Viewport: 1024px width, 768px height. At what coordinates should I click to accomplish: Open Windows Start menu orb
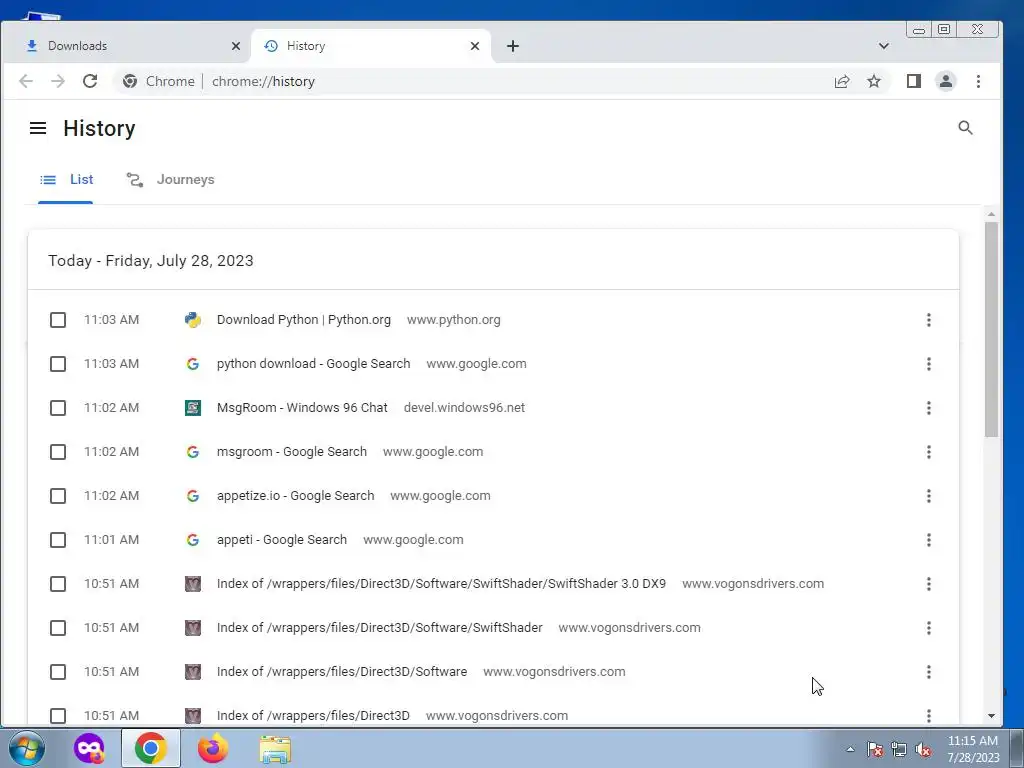(x=27, y=748)
